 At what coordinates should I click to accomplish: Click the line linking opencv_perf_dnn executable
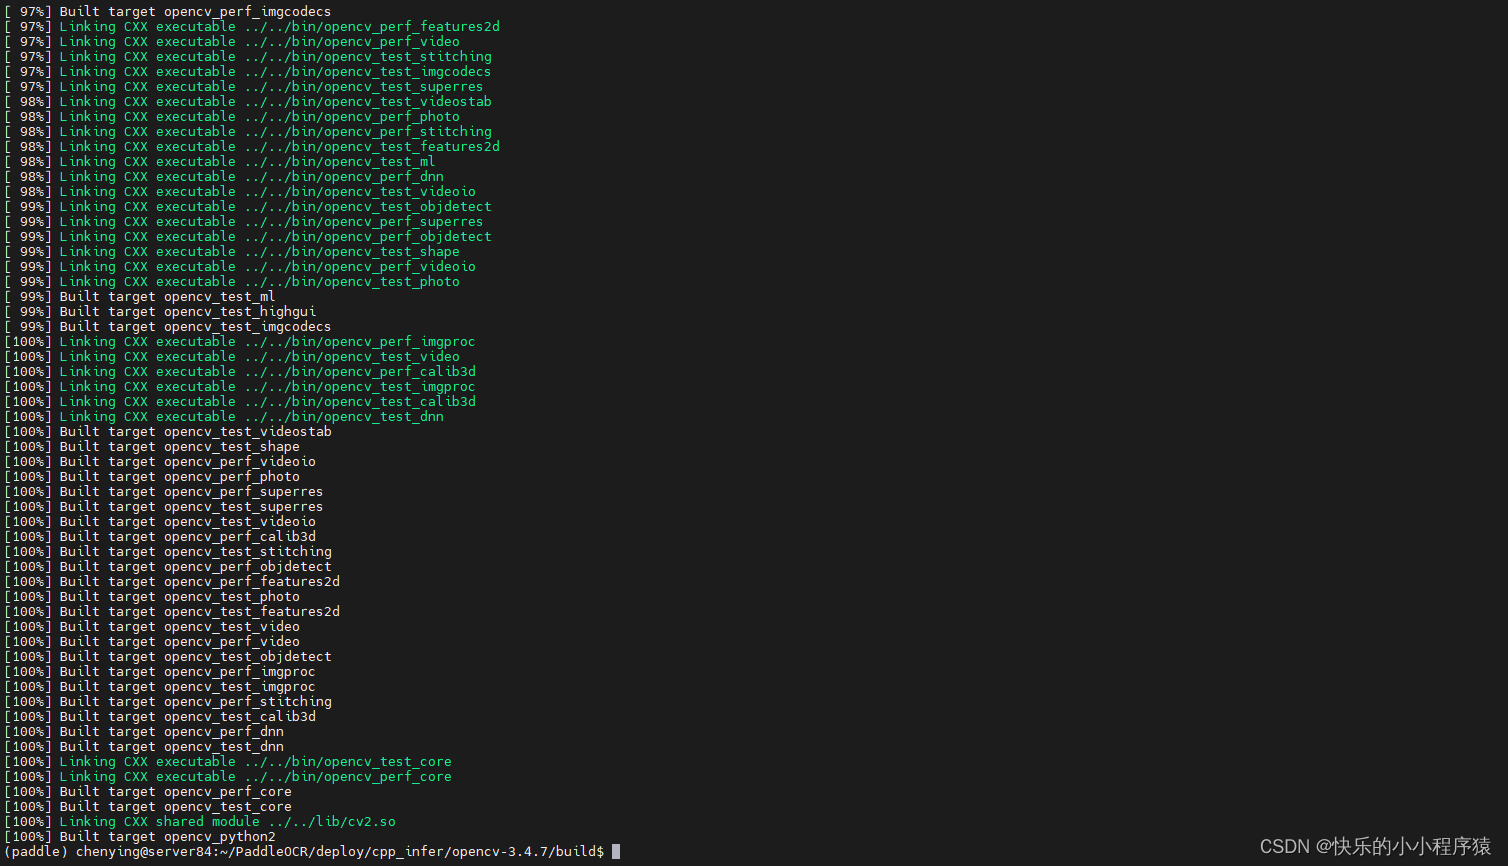[224, 177]
